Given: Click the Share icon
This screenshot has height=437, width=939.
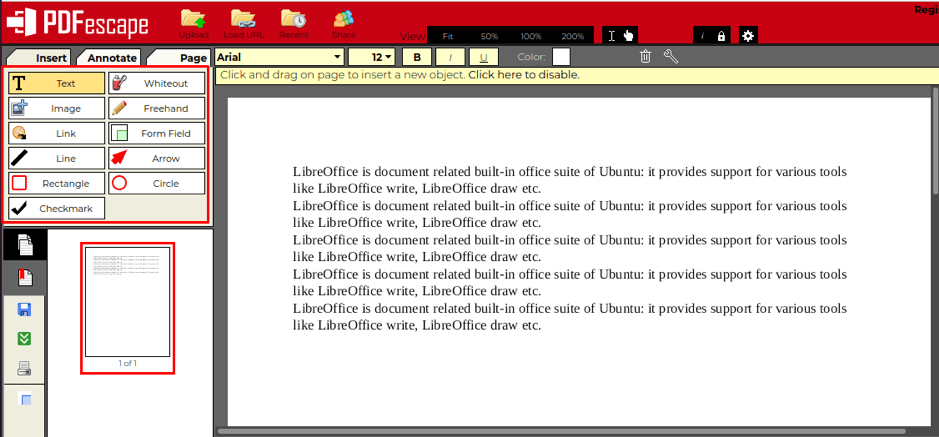Looking at the screenshot, I should (344, 24).
